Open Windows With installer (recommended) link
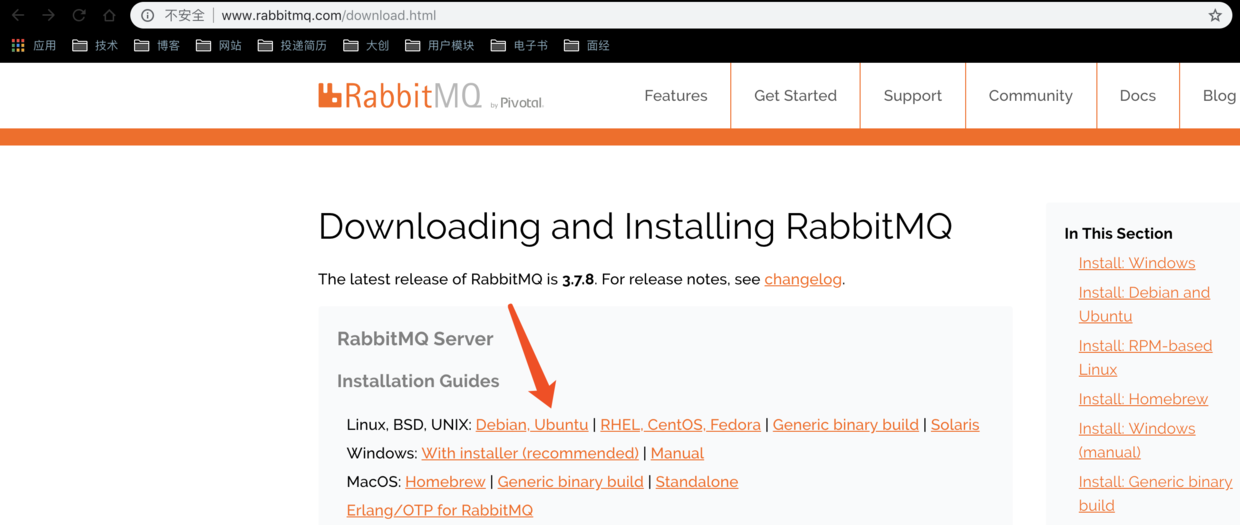The image size is (1240, 525). [x=530, y=453]
